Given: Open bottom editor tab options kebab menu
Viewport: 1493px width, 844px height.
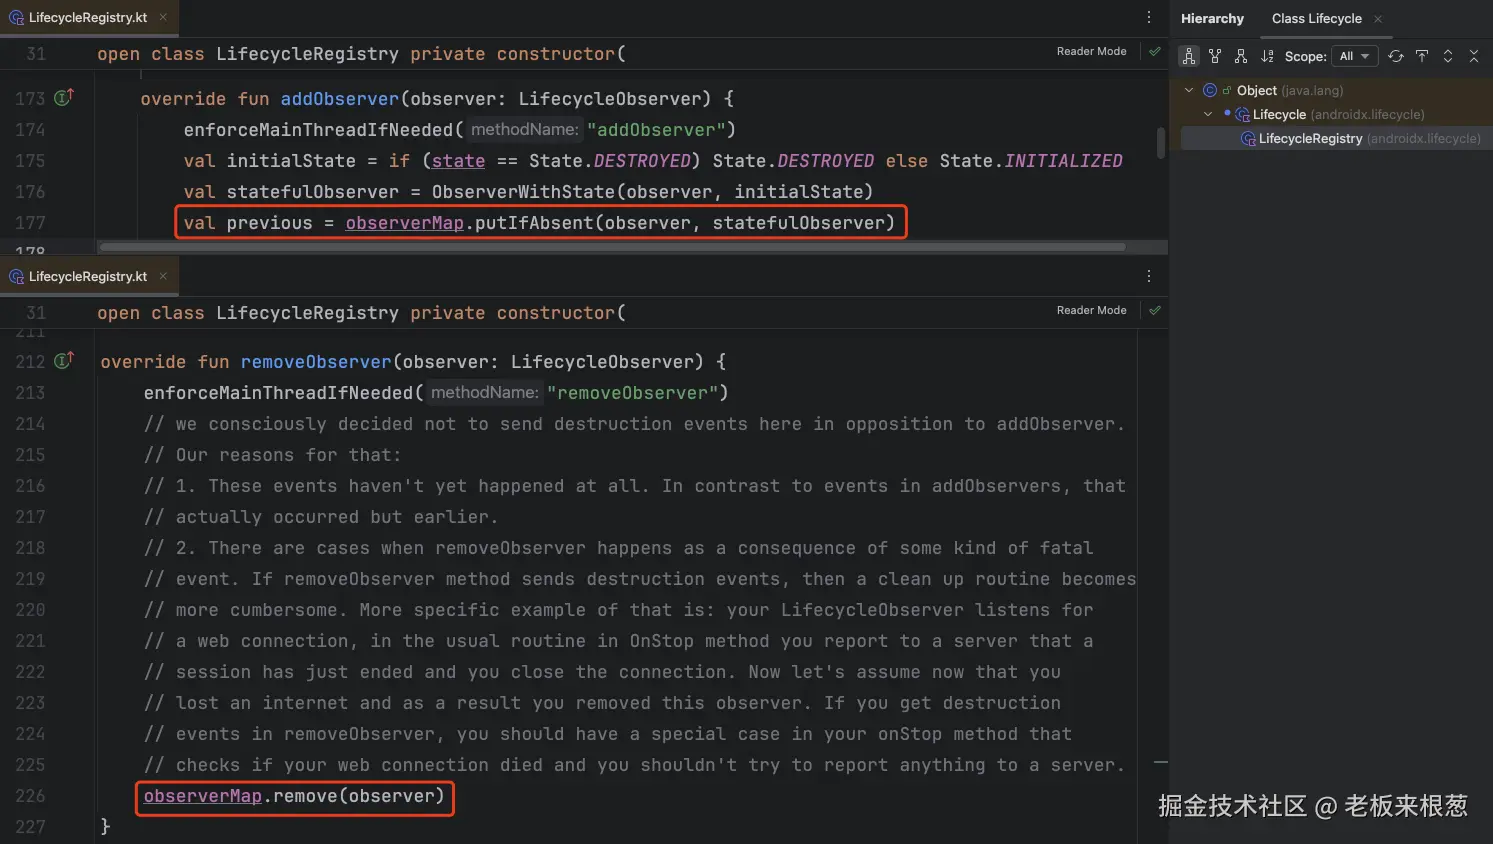Looking at the screenshot, I should [1148, 276].
